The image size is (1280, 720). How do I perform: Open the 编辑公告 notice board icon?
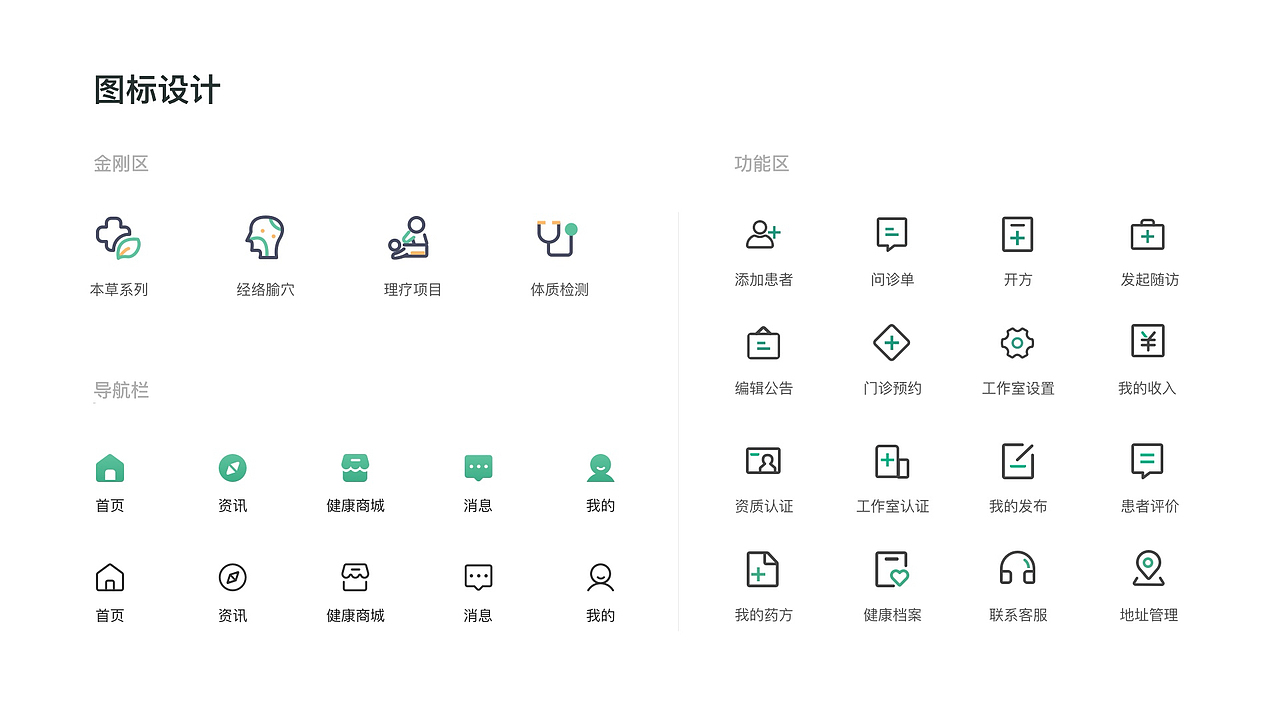tap(763, 343)
